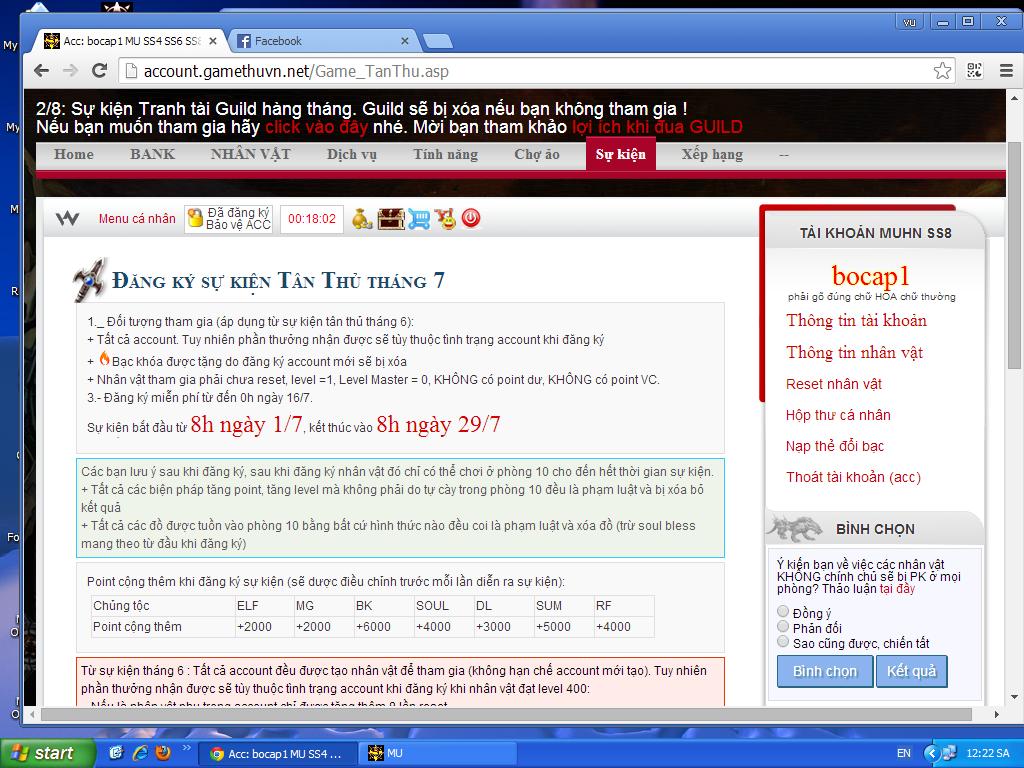Open the Nạp thẻ đổi bạc link
Screen dimensions: 1024x768
835,446
